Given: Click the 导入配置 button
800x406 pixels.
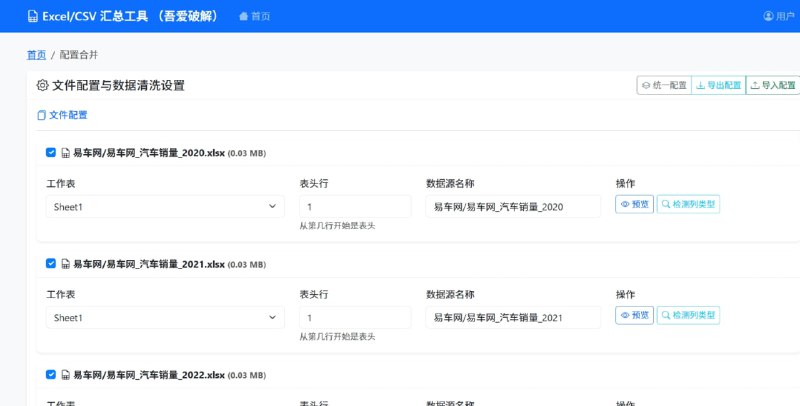Looking at the screenshot, I should (x=772, y=85).
